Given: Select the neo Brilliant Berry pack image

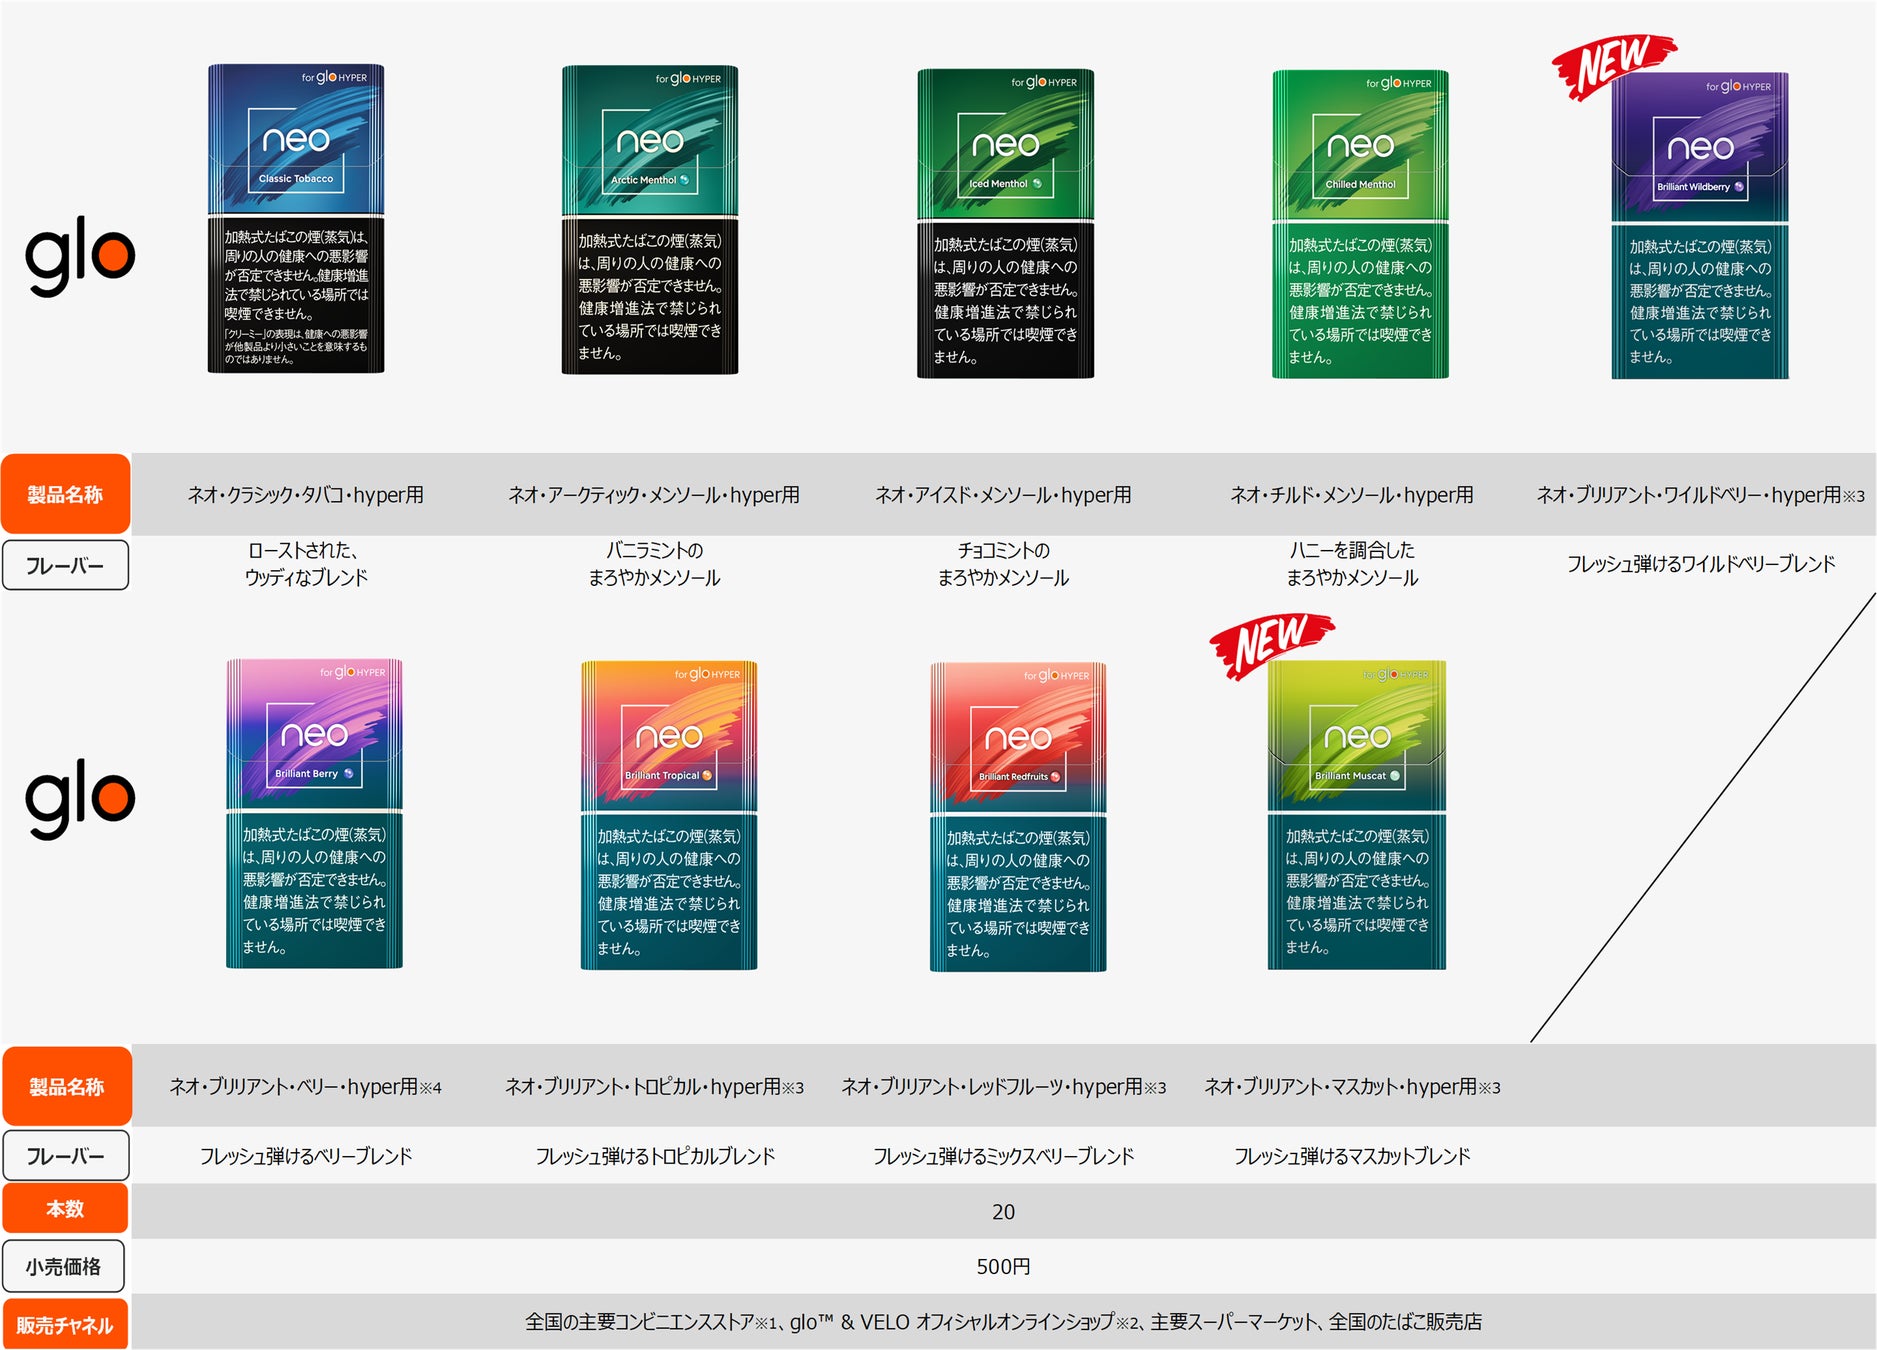Looking at the screenshot, I should (314, 813).
